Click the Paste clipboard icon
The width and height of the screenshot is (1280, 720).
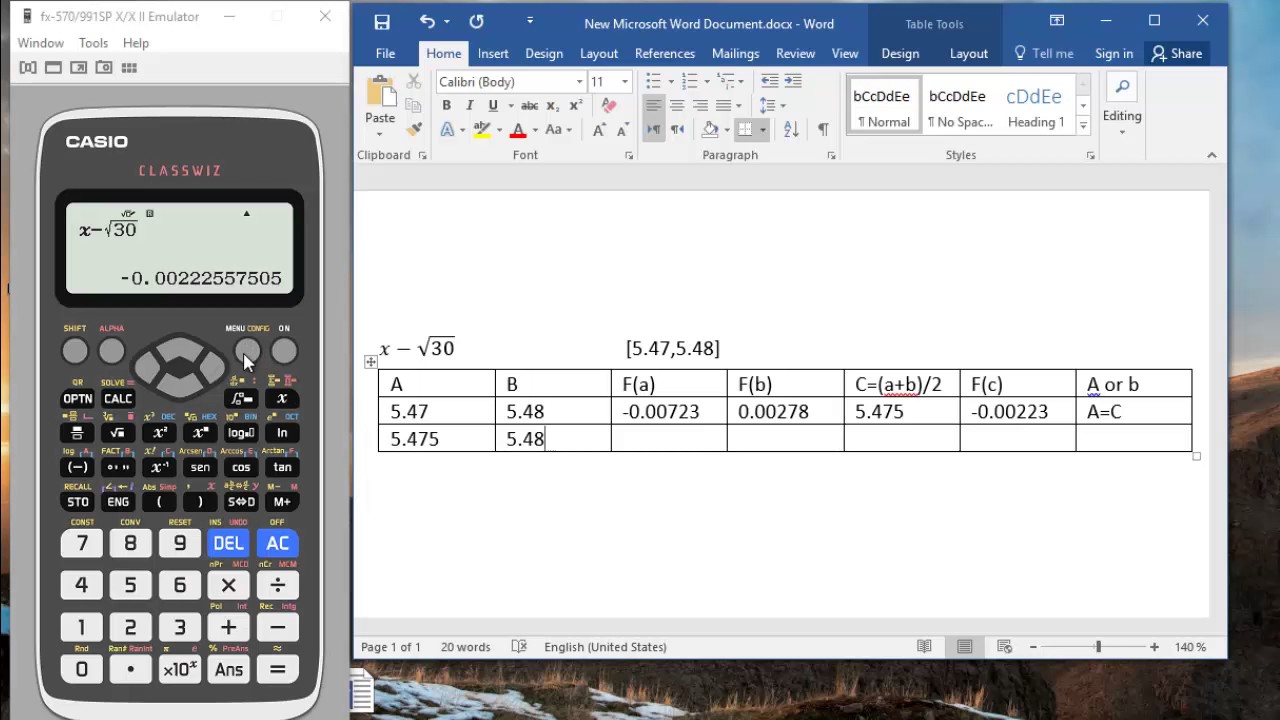380,92
